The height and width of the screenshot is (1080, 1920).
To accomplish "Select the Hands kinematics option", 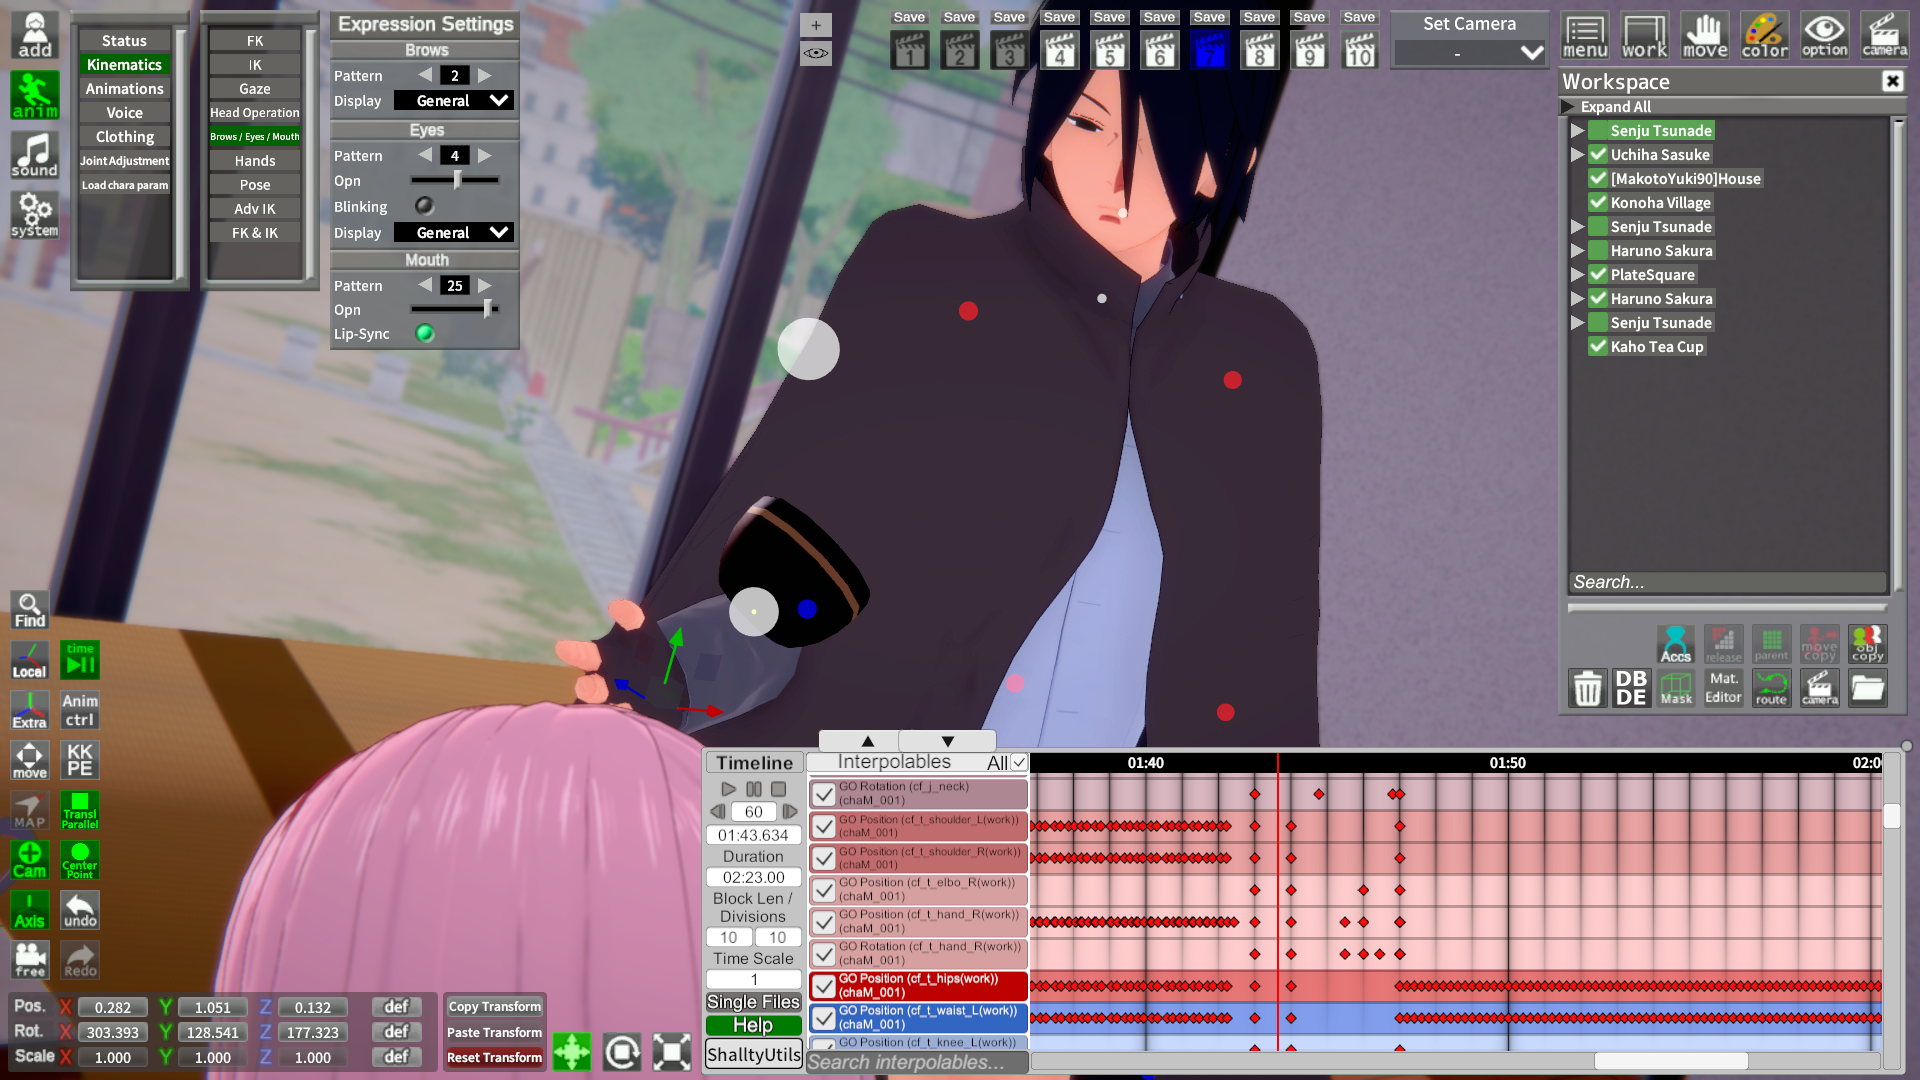I will tap(255, 160).
